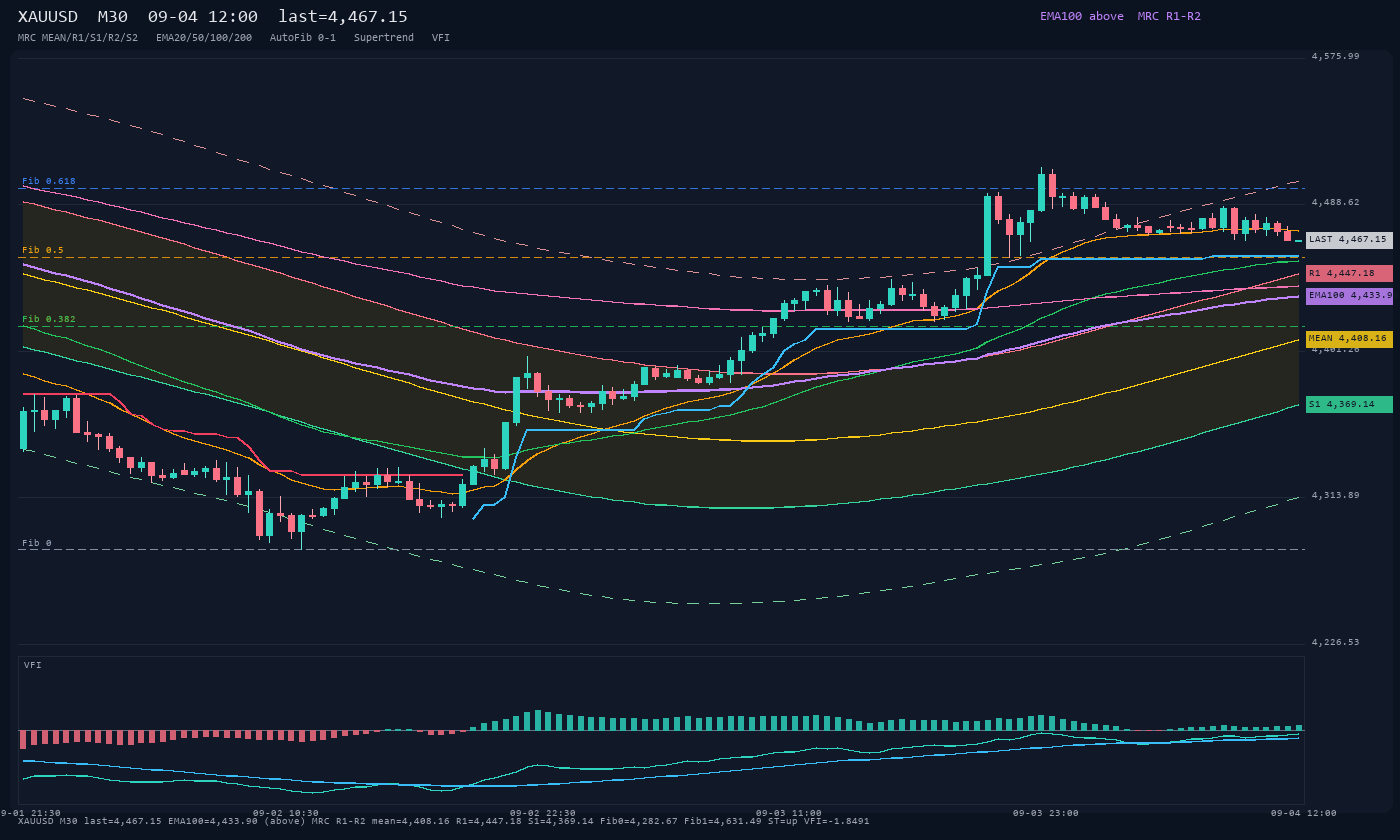Viewport: 1400px width, 840px height.
Task: Click the bottom status summary line
Action: click(x=444, y=821)
